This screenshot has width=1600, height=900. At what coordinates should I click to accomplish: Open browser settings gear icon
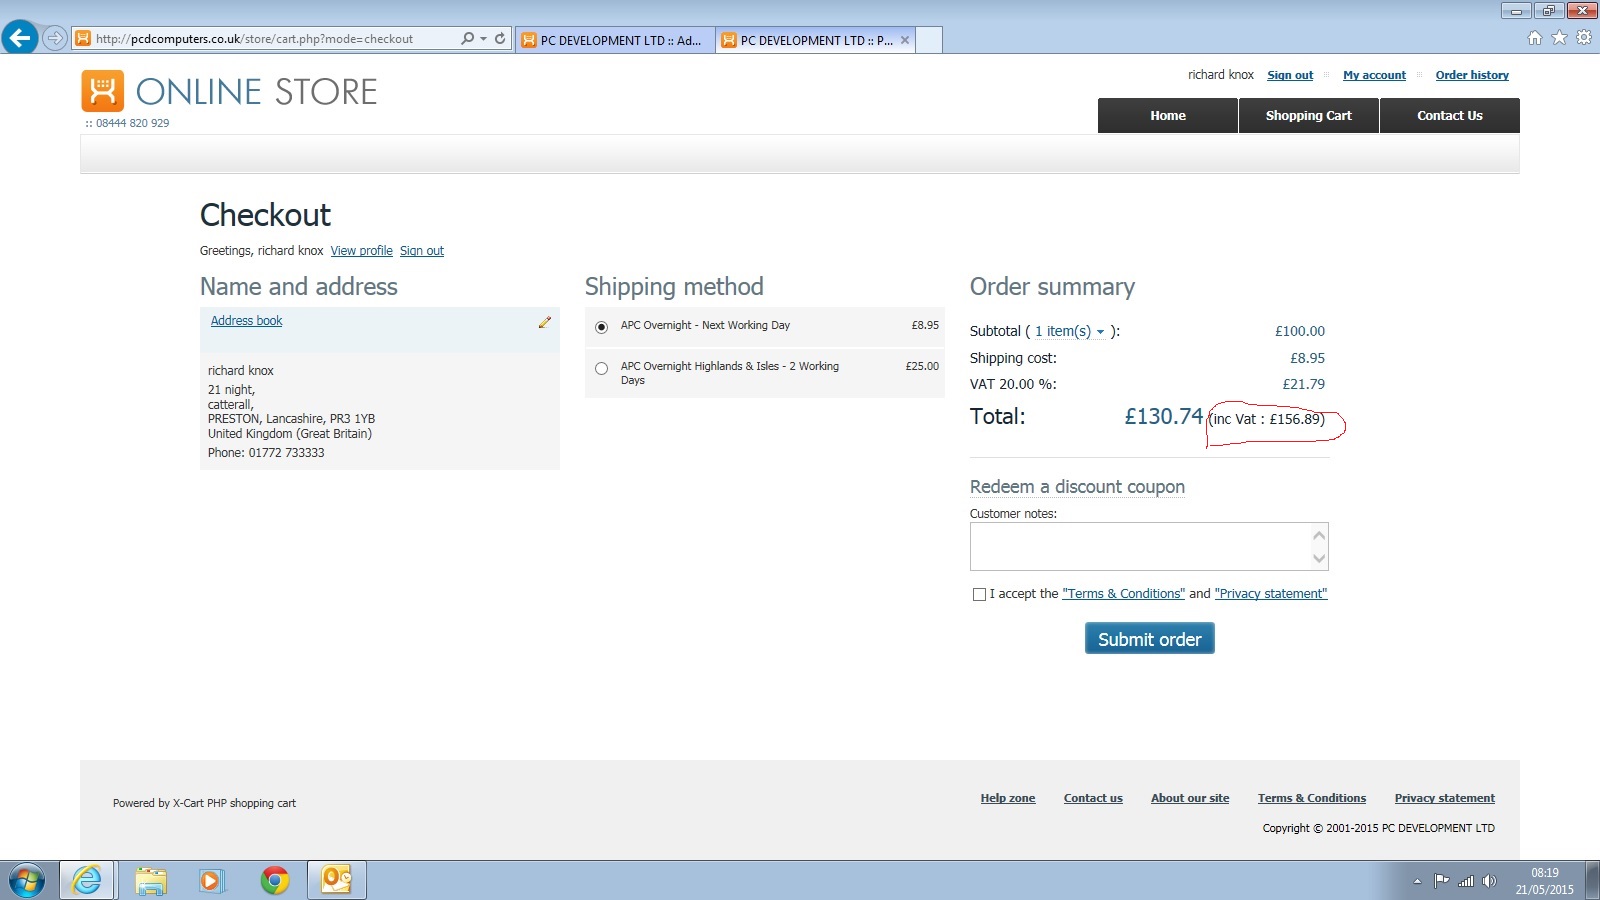pyautogui.click(x=1584, y=38)
